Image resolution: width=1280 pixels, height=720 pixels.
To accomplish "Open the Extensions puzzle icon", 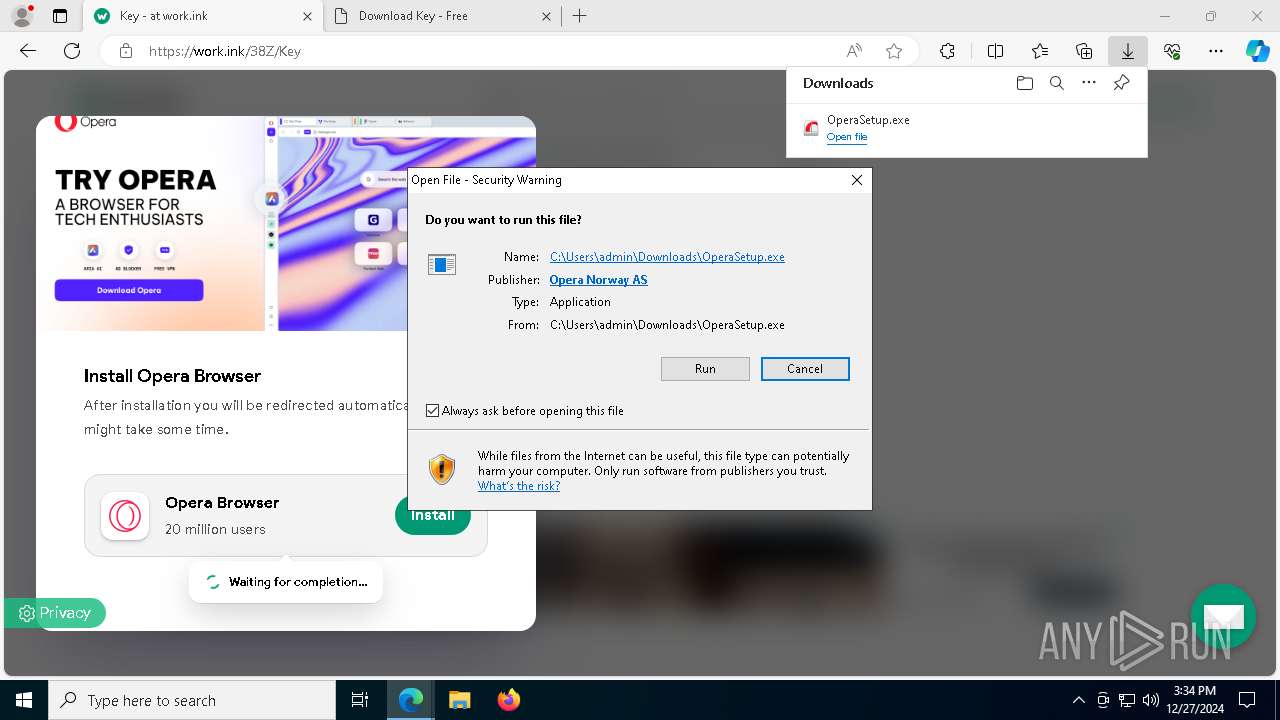I will click(947, 51).
